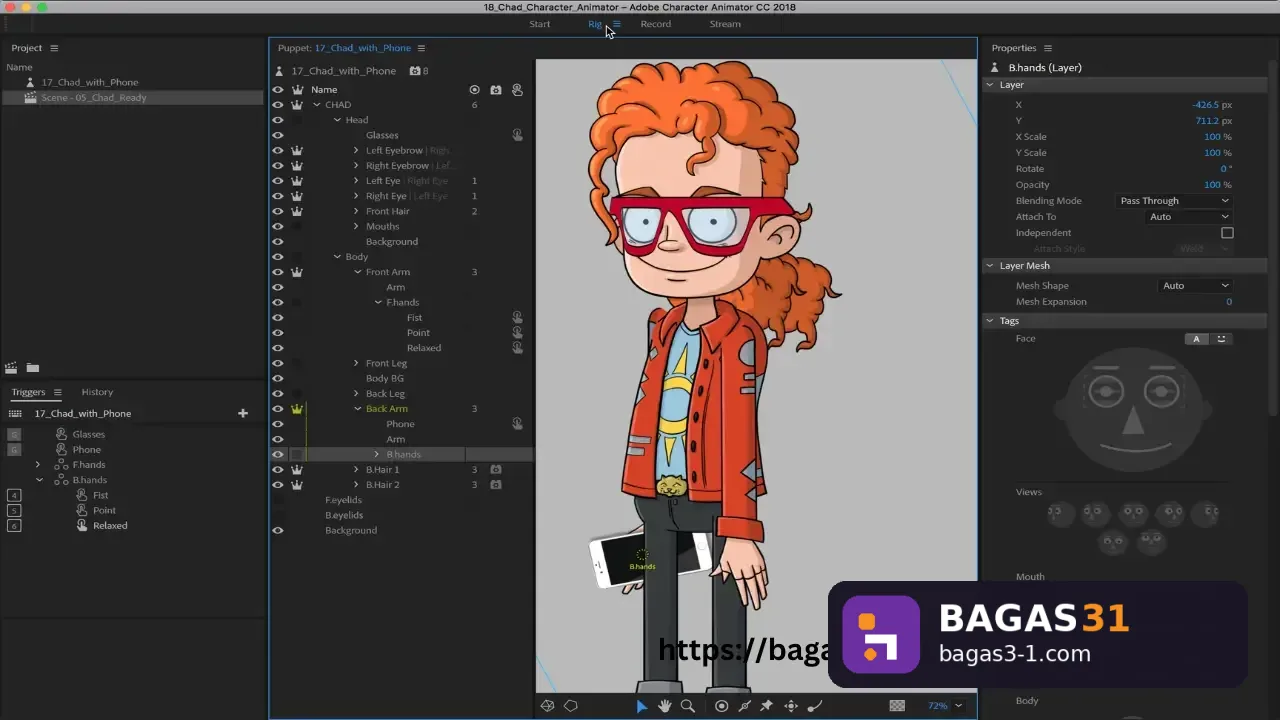The height and width of the screenshot is (720, 1280).
Task: Click the new scene clapperboard icon
Action: (11, 368)
